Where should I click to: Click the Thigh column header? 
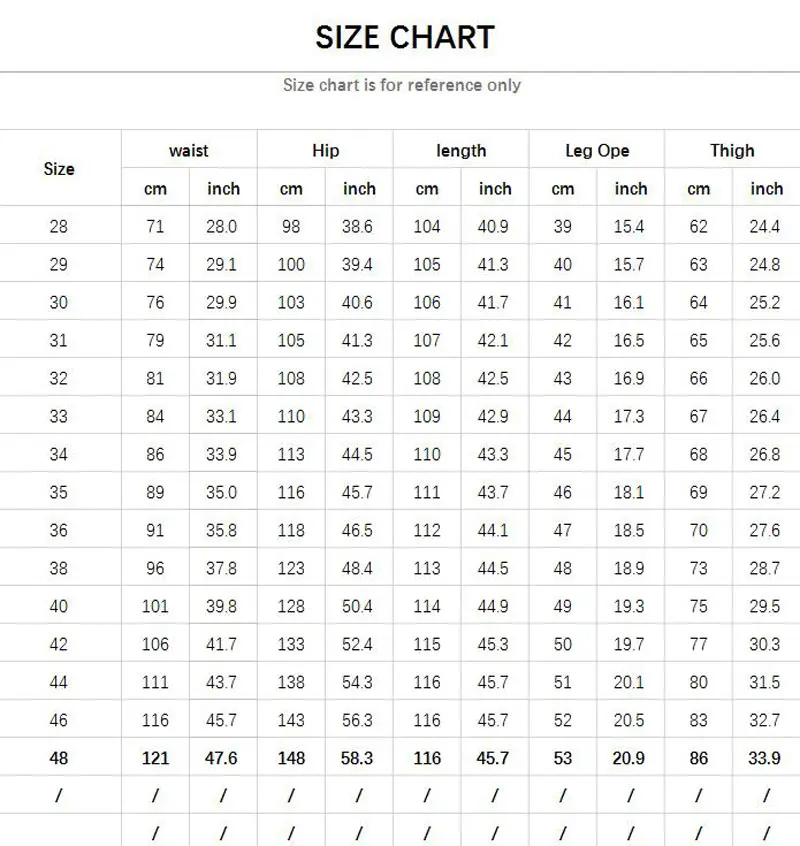(732, 151)
